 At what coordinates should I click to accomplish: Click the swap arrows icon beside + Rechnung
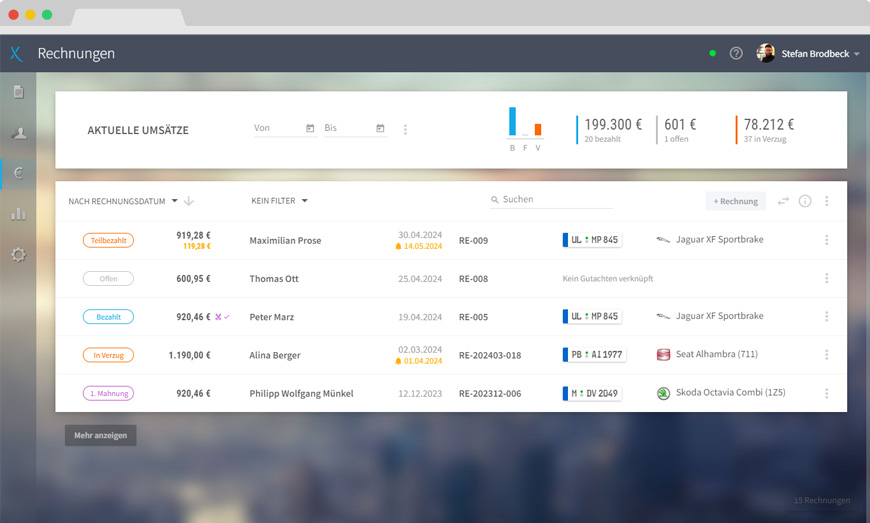(783, 201)
